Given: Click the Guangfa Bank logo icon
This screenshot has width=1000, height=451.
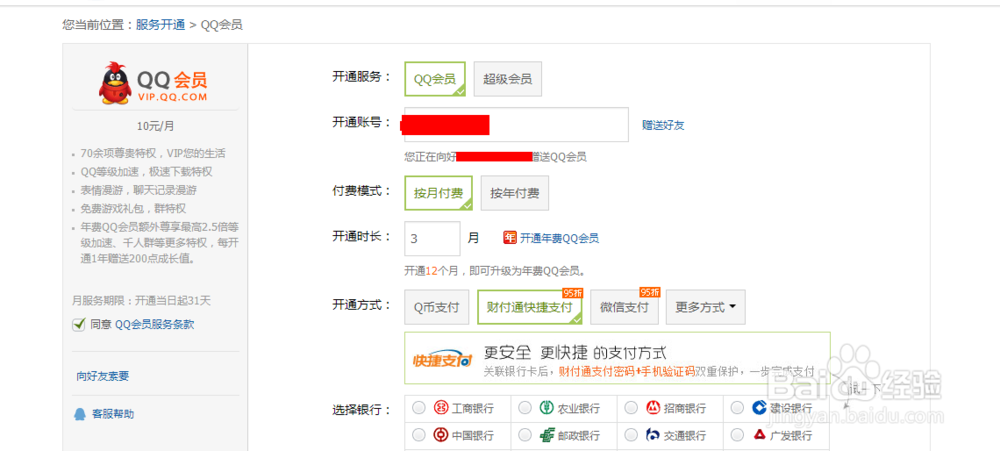Looking at the screenshot, I should point(759,435).
